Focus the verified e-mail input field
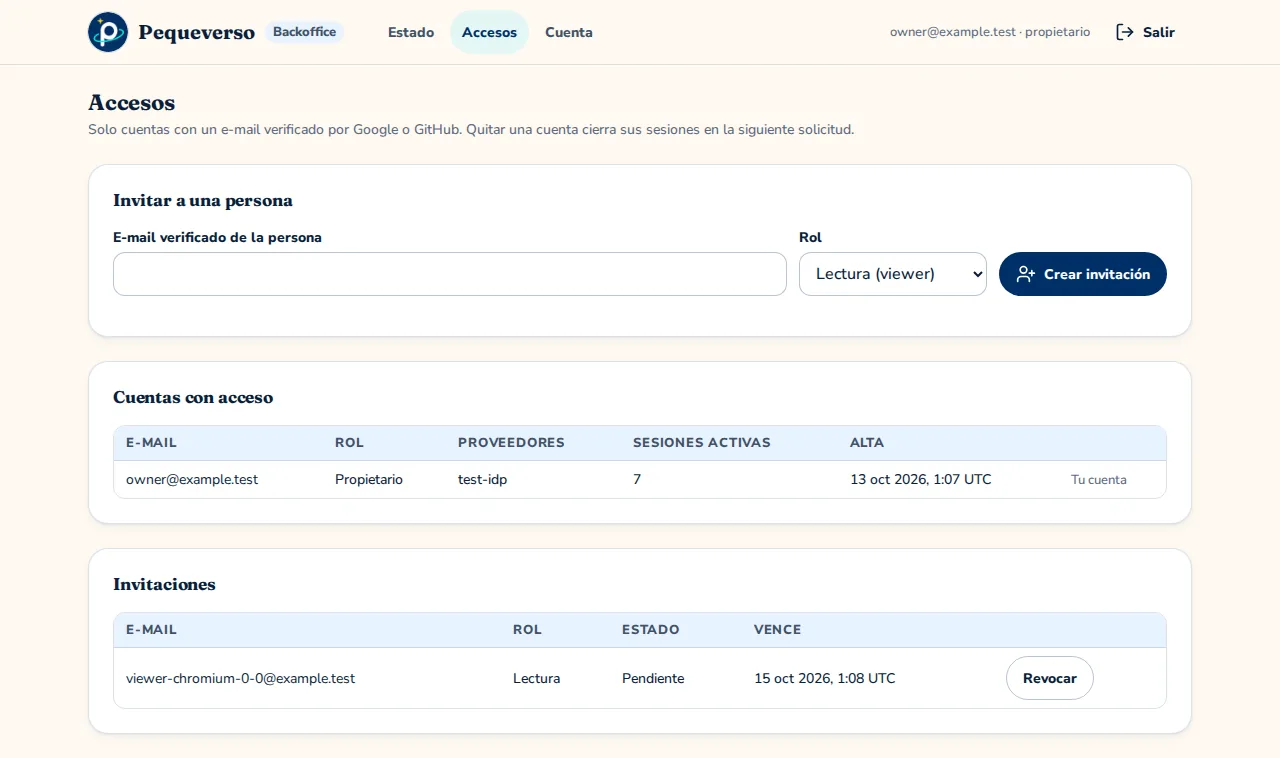 coord(450,274)
